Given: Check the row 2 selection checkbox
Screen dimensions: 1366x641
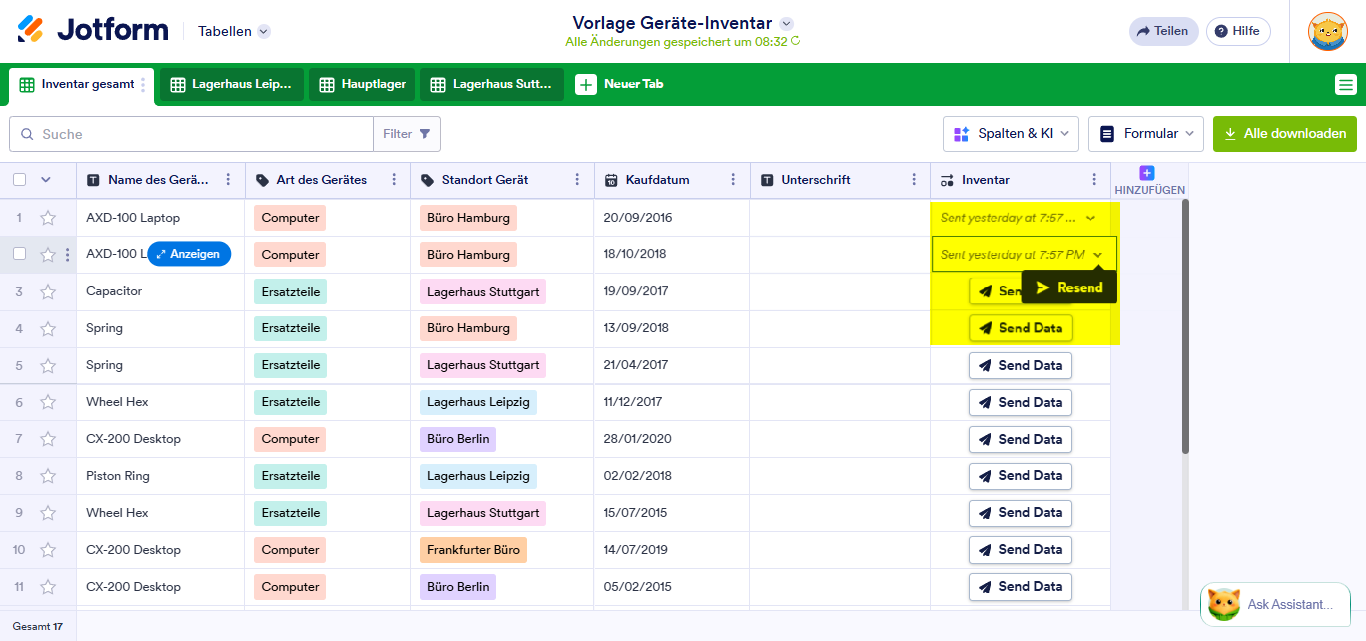Looking at the screenshot, I should (x=20, y=254).
